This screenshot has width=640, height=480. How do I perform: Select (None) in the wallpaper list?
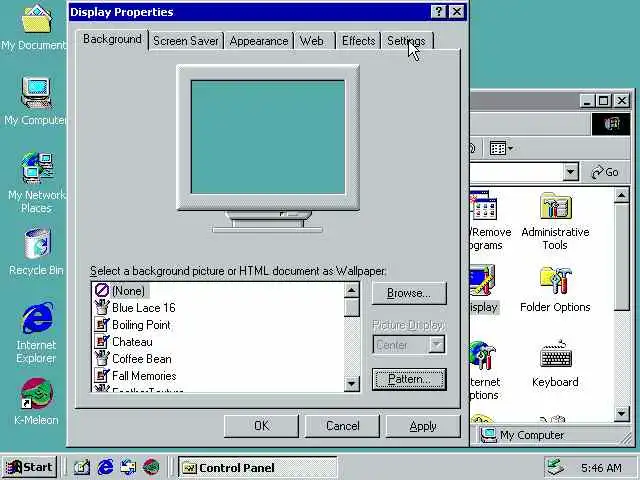tap(128, 291)
